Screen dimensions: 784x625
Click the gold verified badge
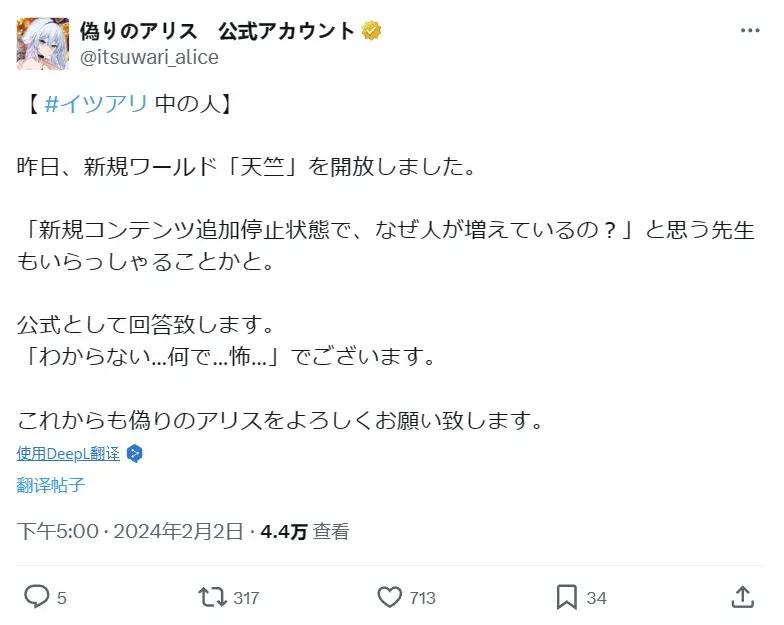372,31
